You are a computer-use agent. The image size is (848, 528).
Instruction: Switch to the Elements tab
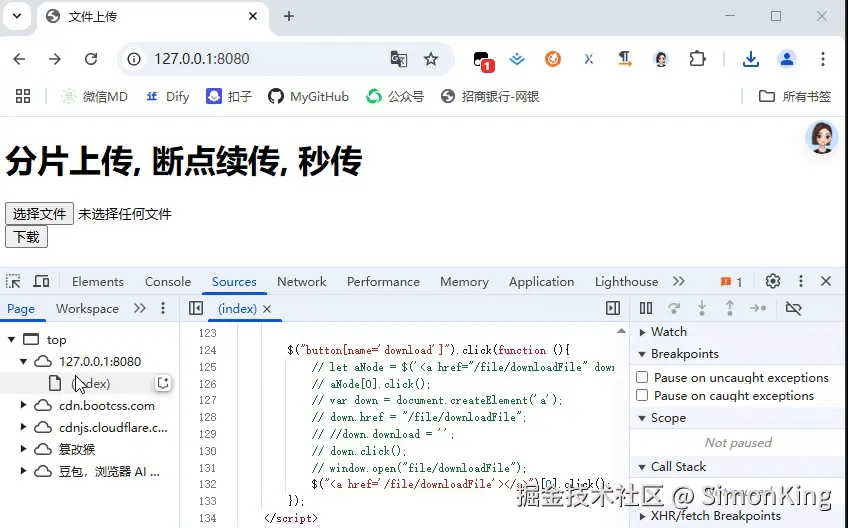pyautogui.click(x=98, y=282)
